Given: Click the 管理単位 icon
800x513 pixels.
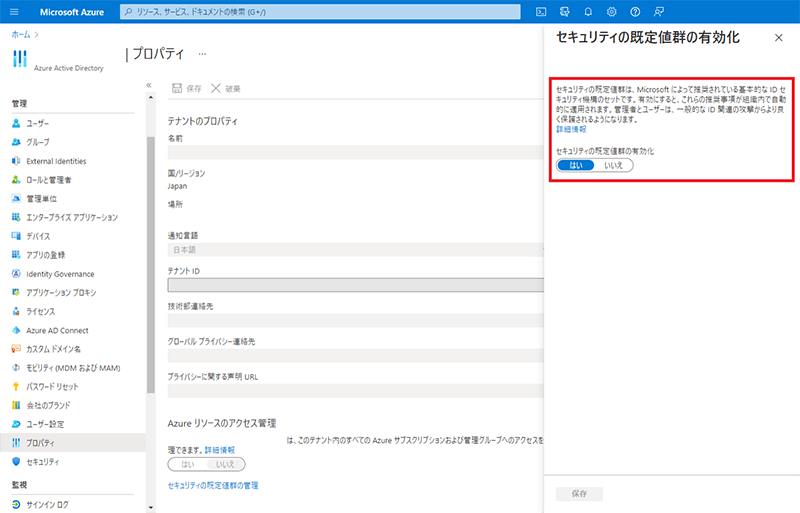Looking at the screenshot, I should pos(16,198).
